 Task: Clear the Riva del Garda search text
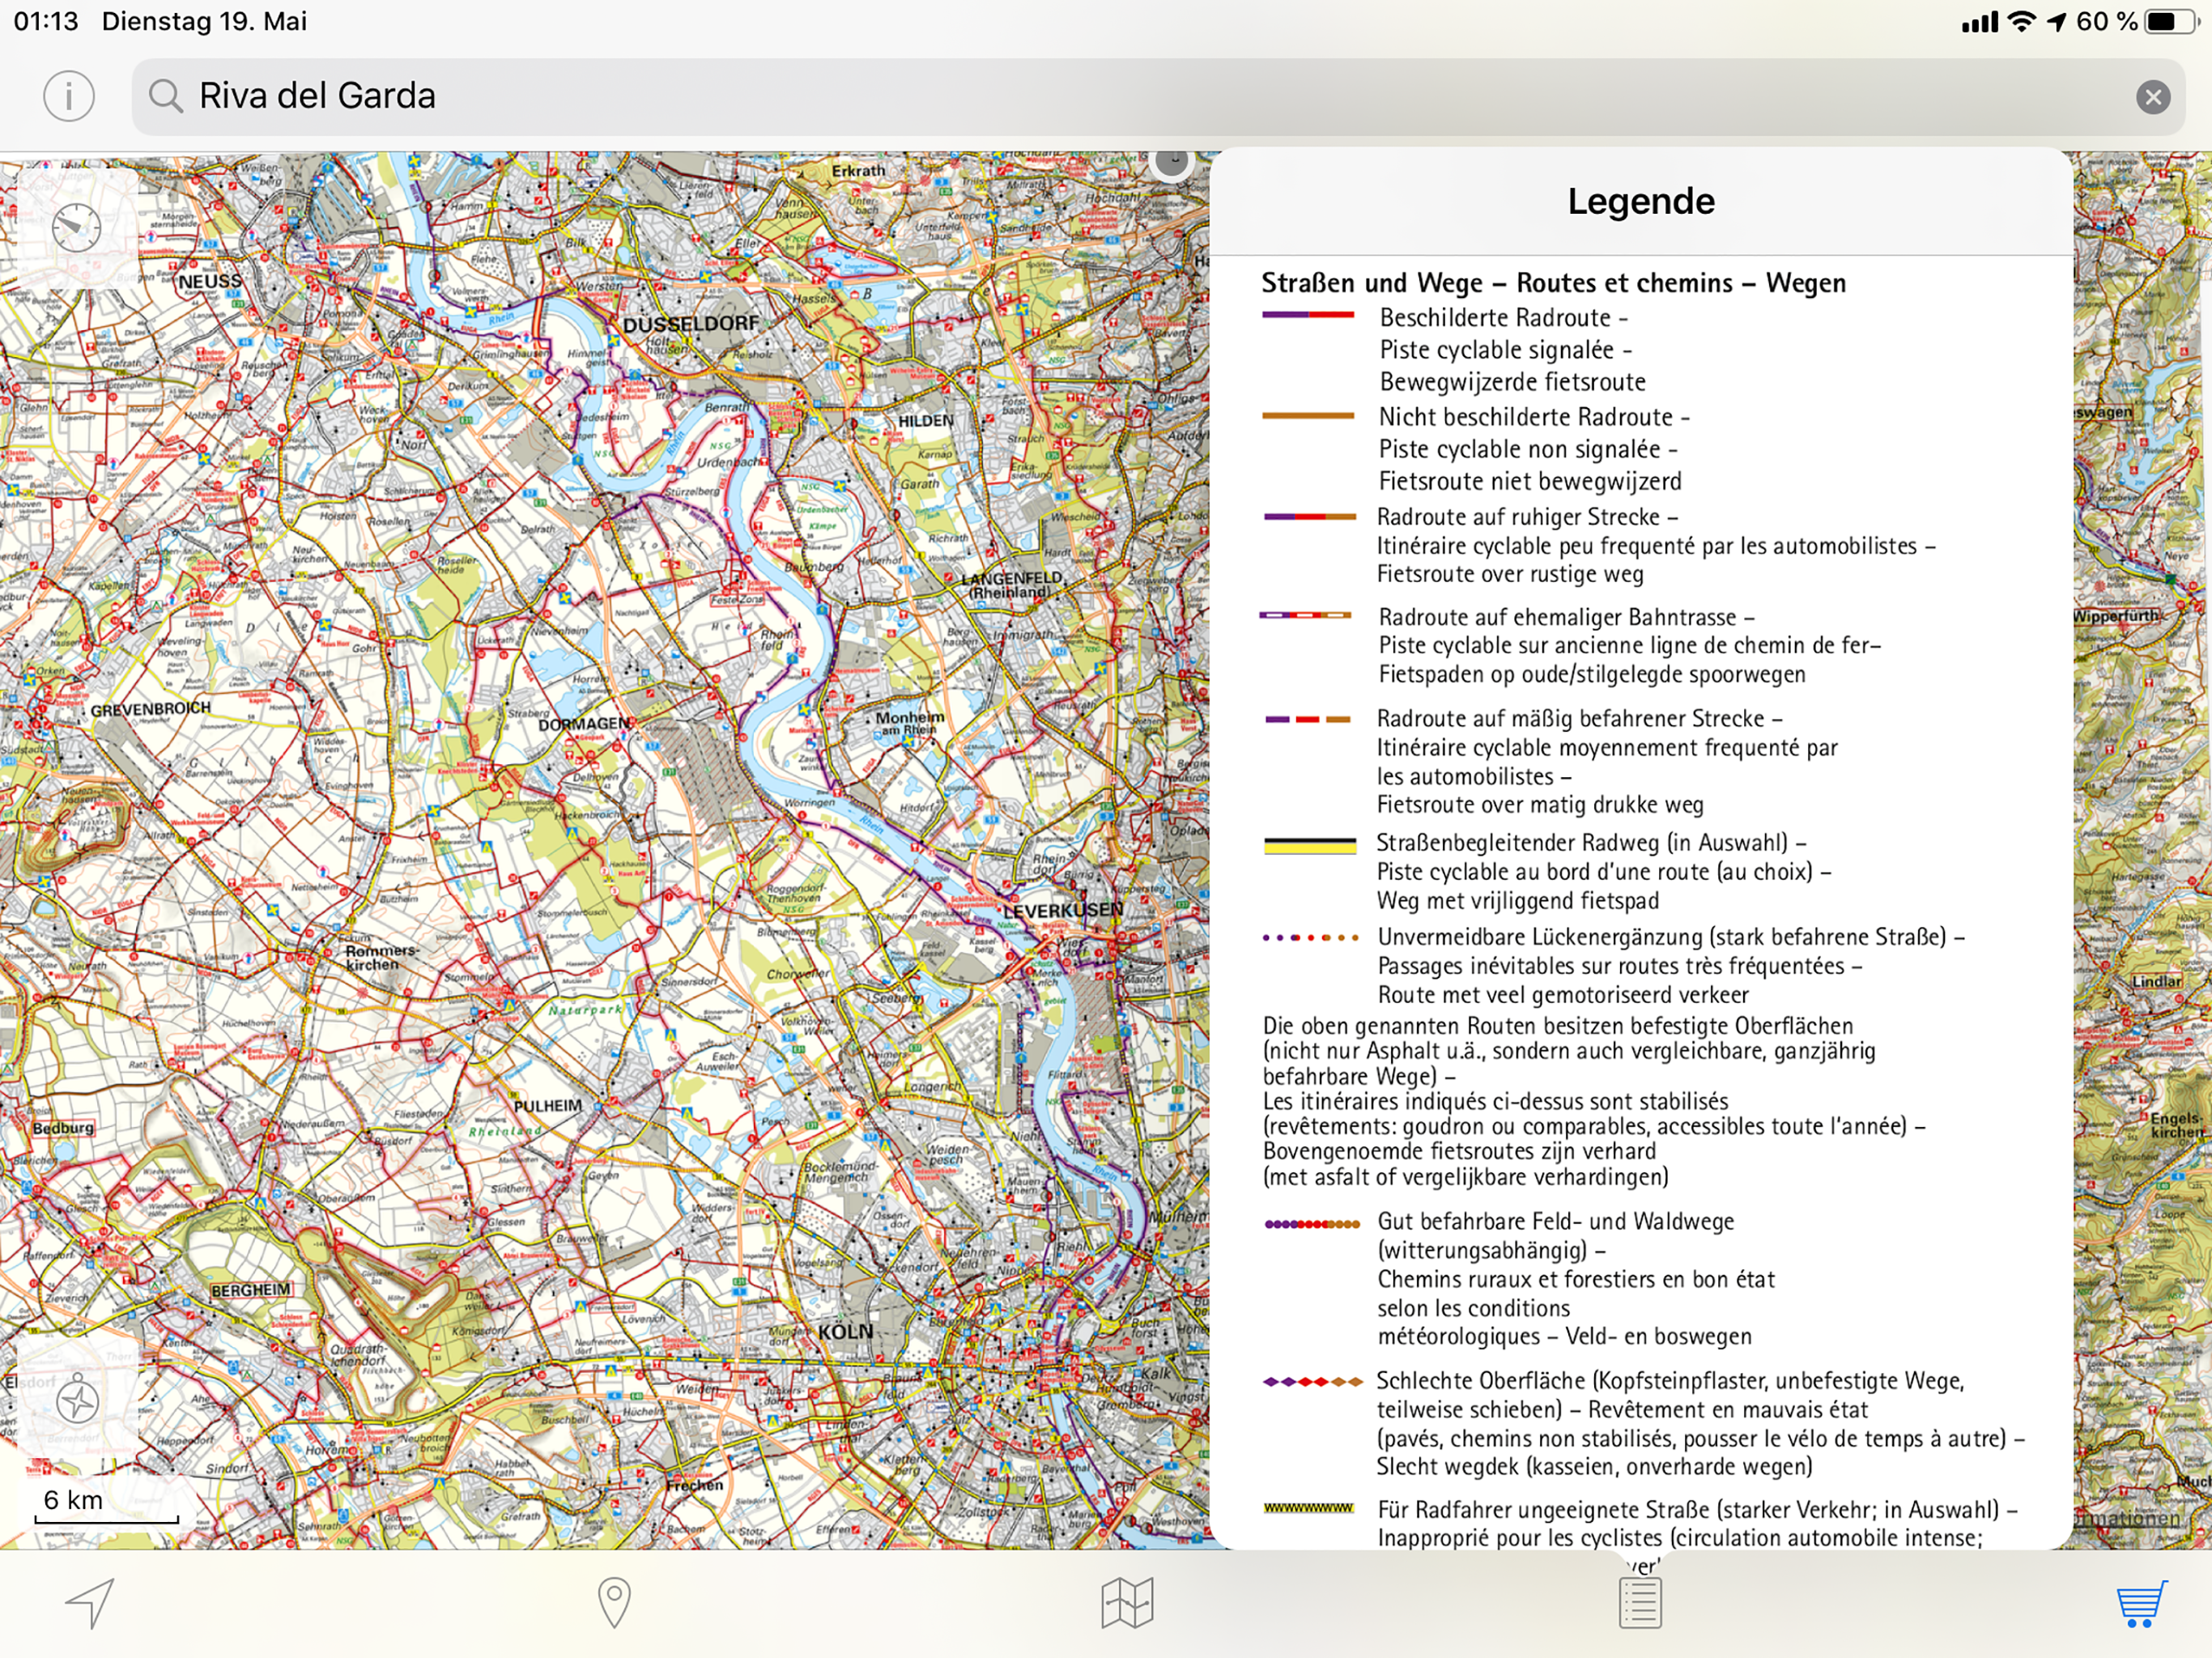point(2153,97)
